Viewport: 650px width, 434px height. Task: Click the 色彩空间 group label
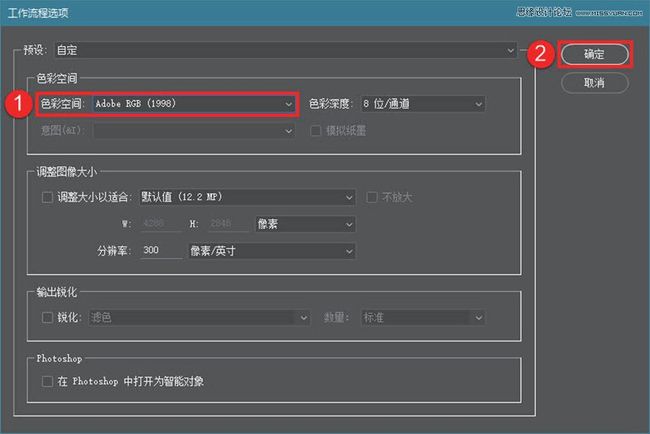[x=57, y=78]
